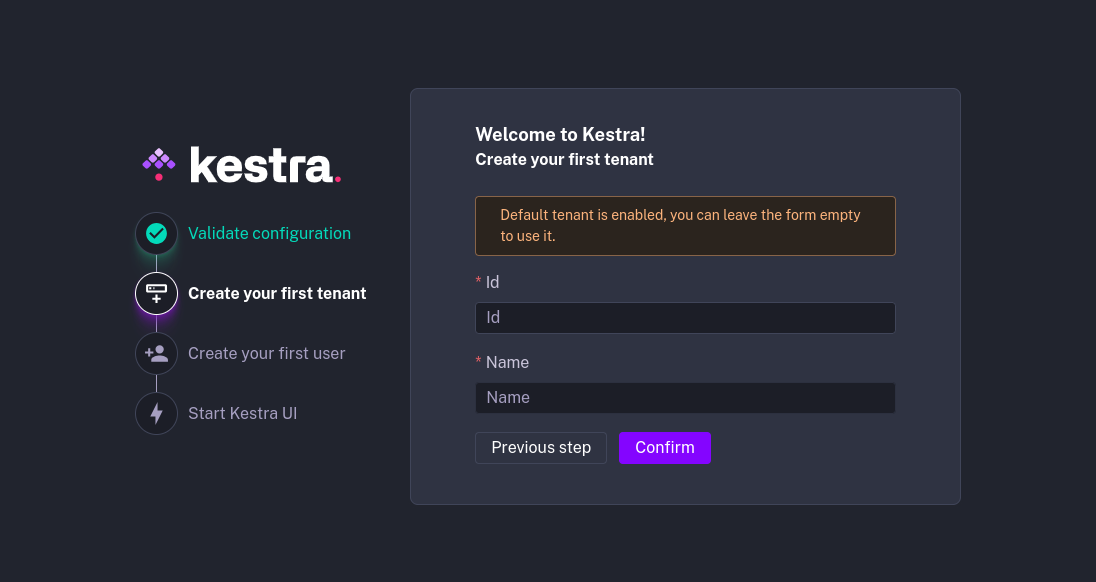Click inside the Id input field
The height and width of the screenshot is (582, 1096).
685,317
